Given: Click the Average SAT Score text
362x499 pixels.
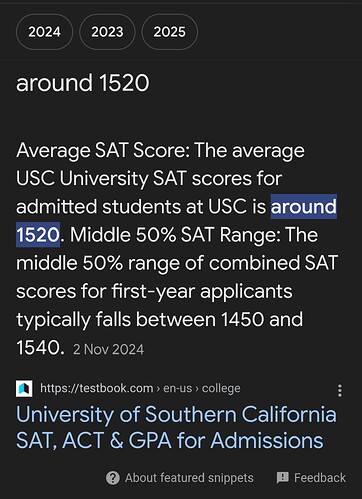Looking at the screenshot, I should (x=103, y=150).
